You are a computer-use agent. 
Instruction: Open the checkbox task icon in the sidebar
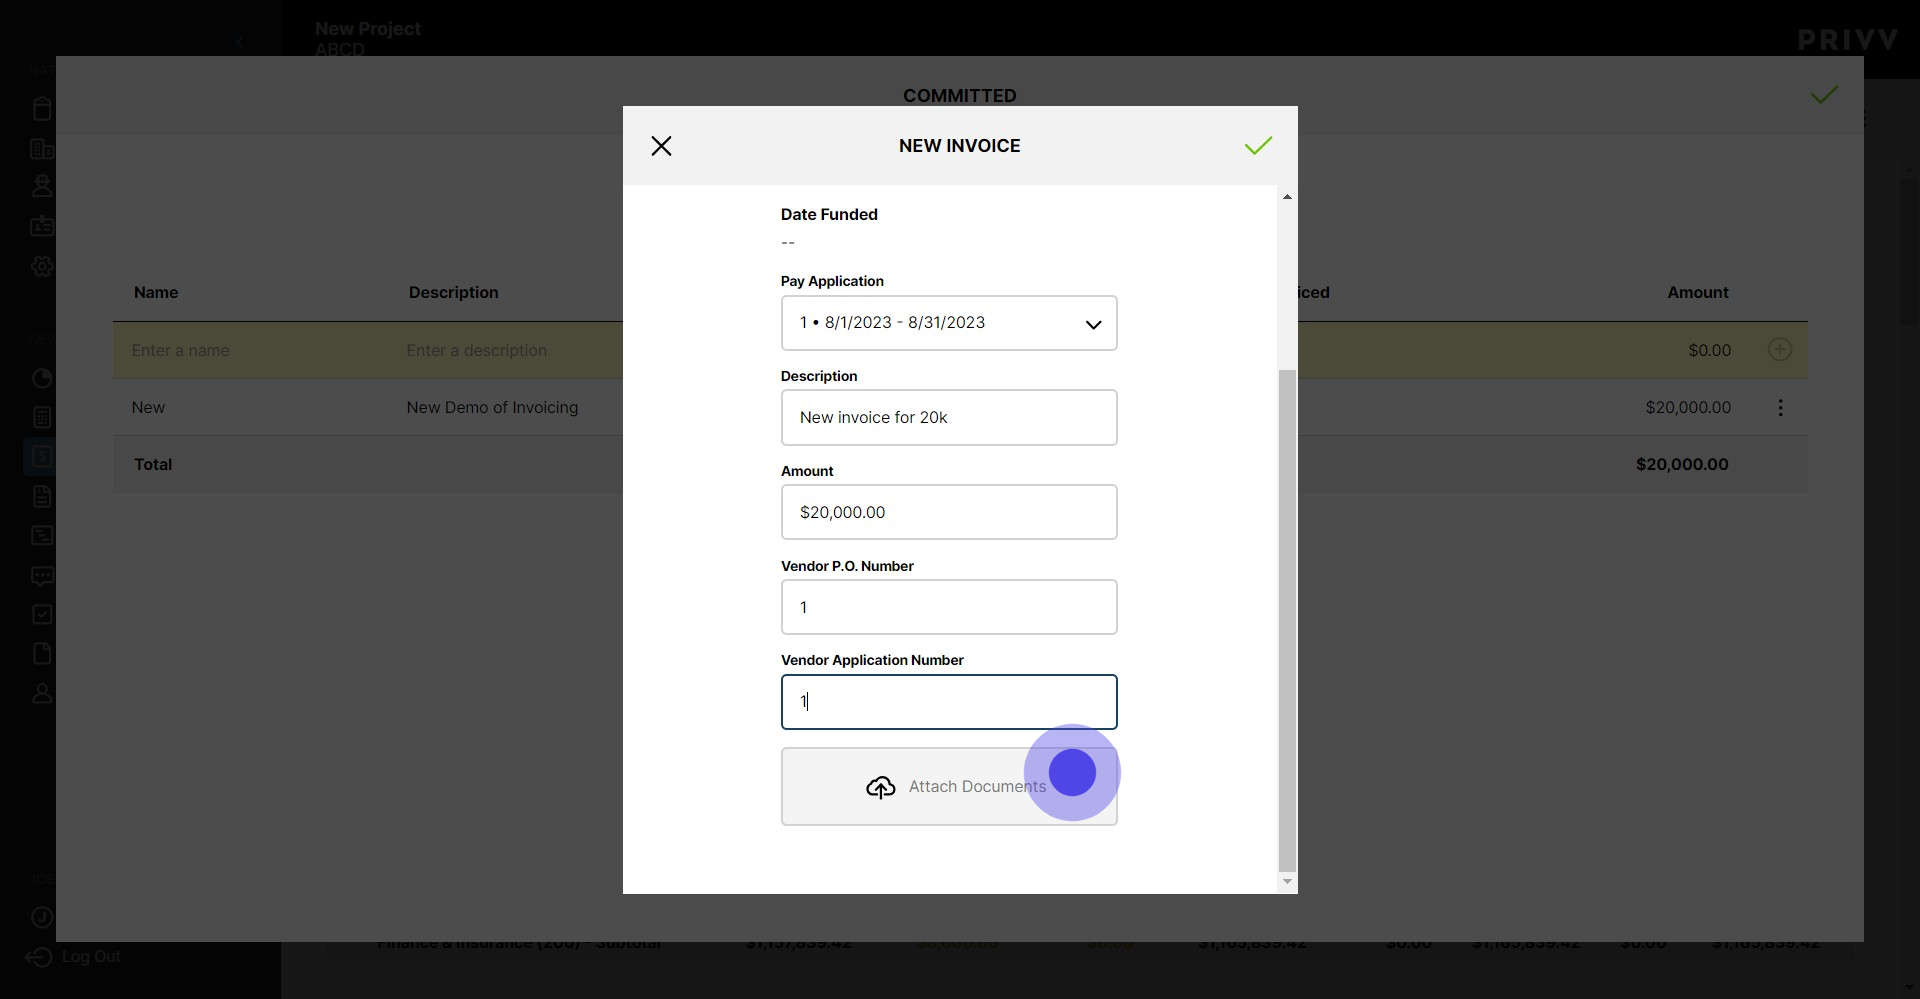(42, 615)
